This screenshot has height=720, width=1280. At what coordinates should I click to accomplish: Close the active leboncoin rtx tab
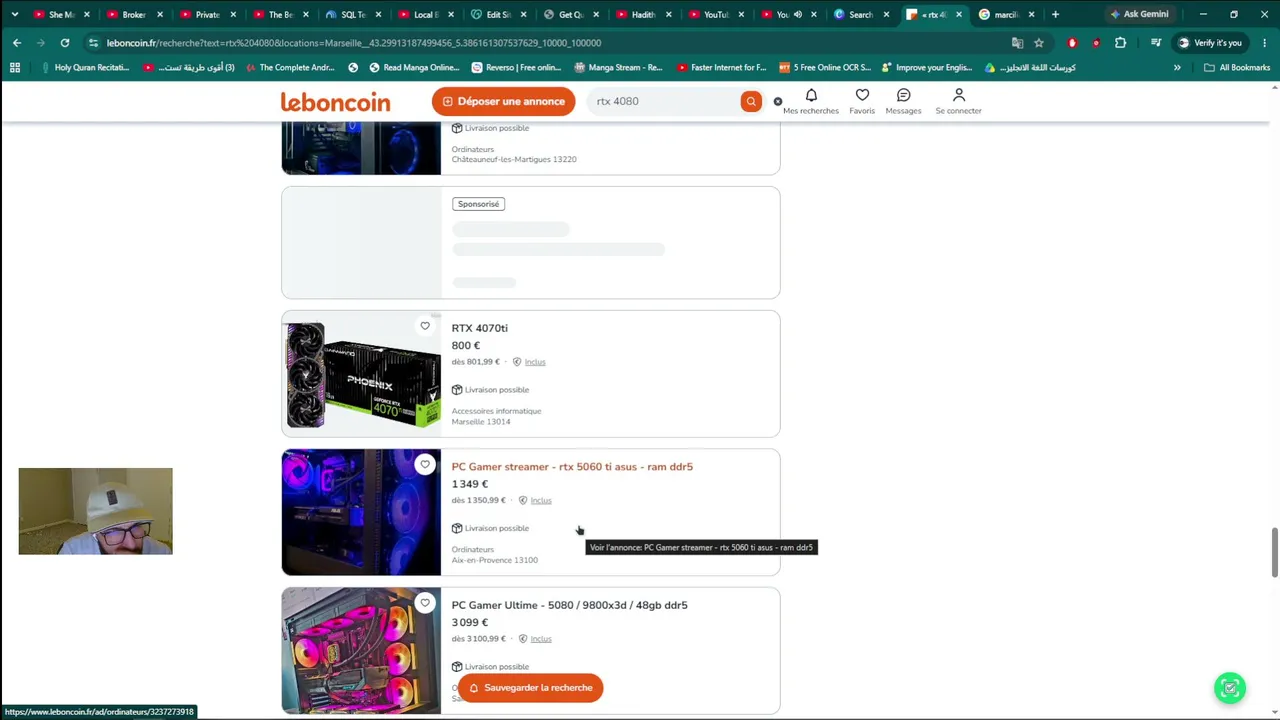pyautogui.click(x=959, y=14)
